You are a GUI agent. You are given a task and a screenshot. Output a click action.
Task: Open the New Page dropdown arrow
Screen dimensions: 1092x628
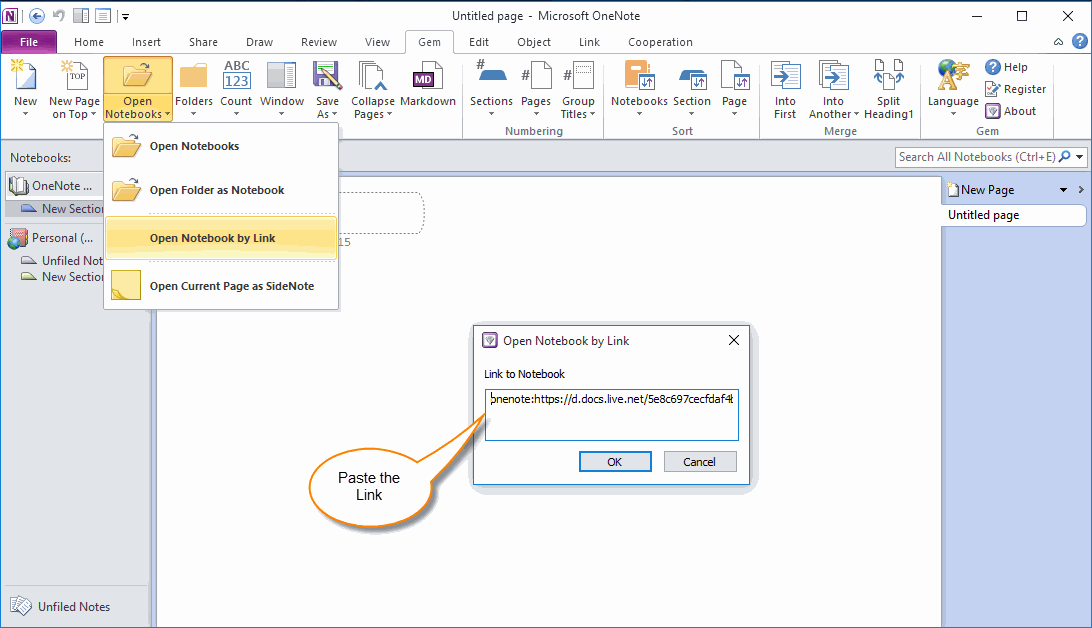tap(1063, 190)
